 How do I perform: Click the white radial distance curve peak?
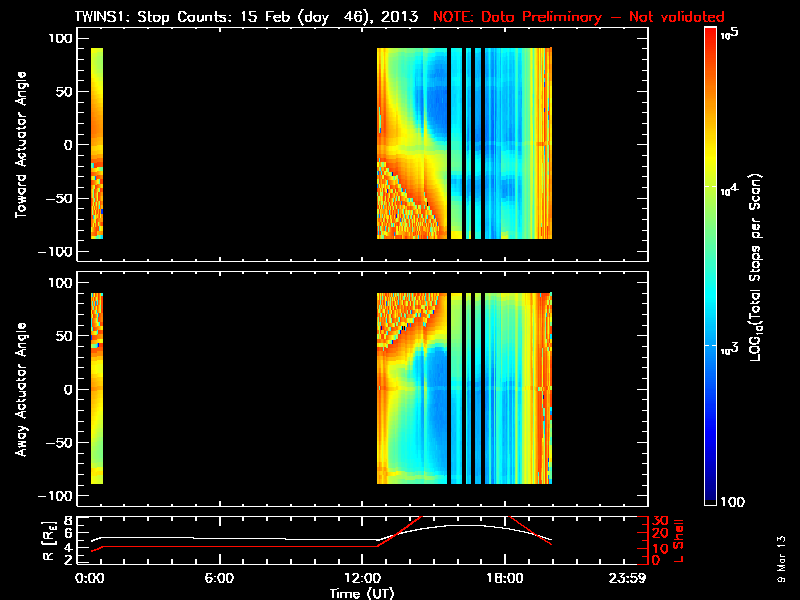[x=464, y=525]
